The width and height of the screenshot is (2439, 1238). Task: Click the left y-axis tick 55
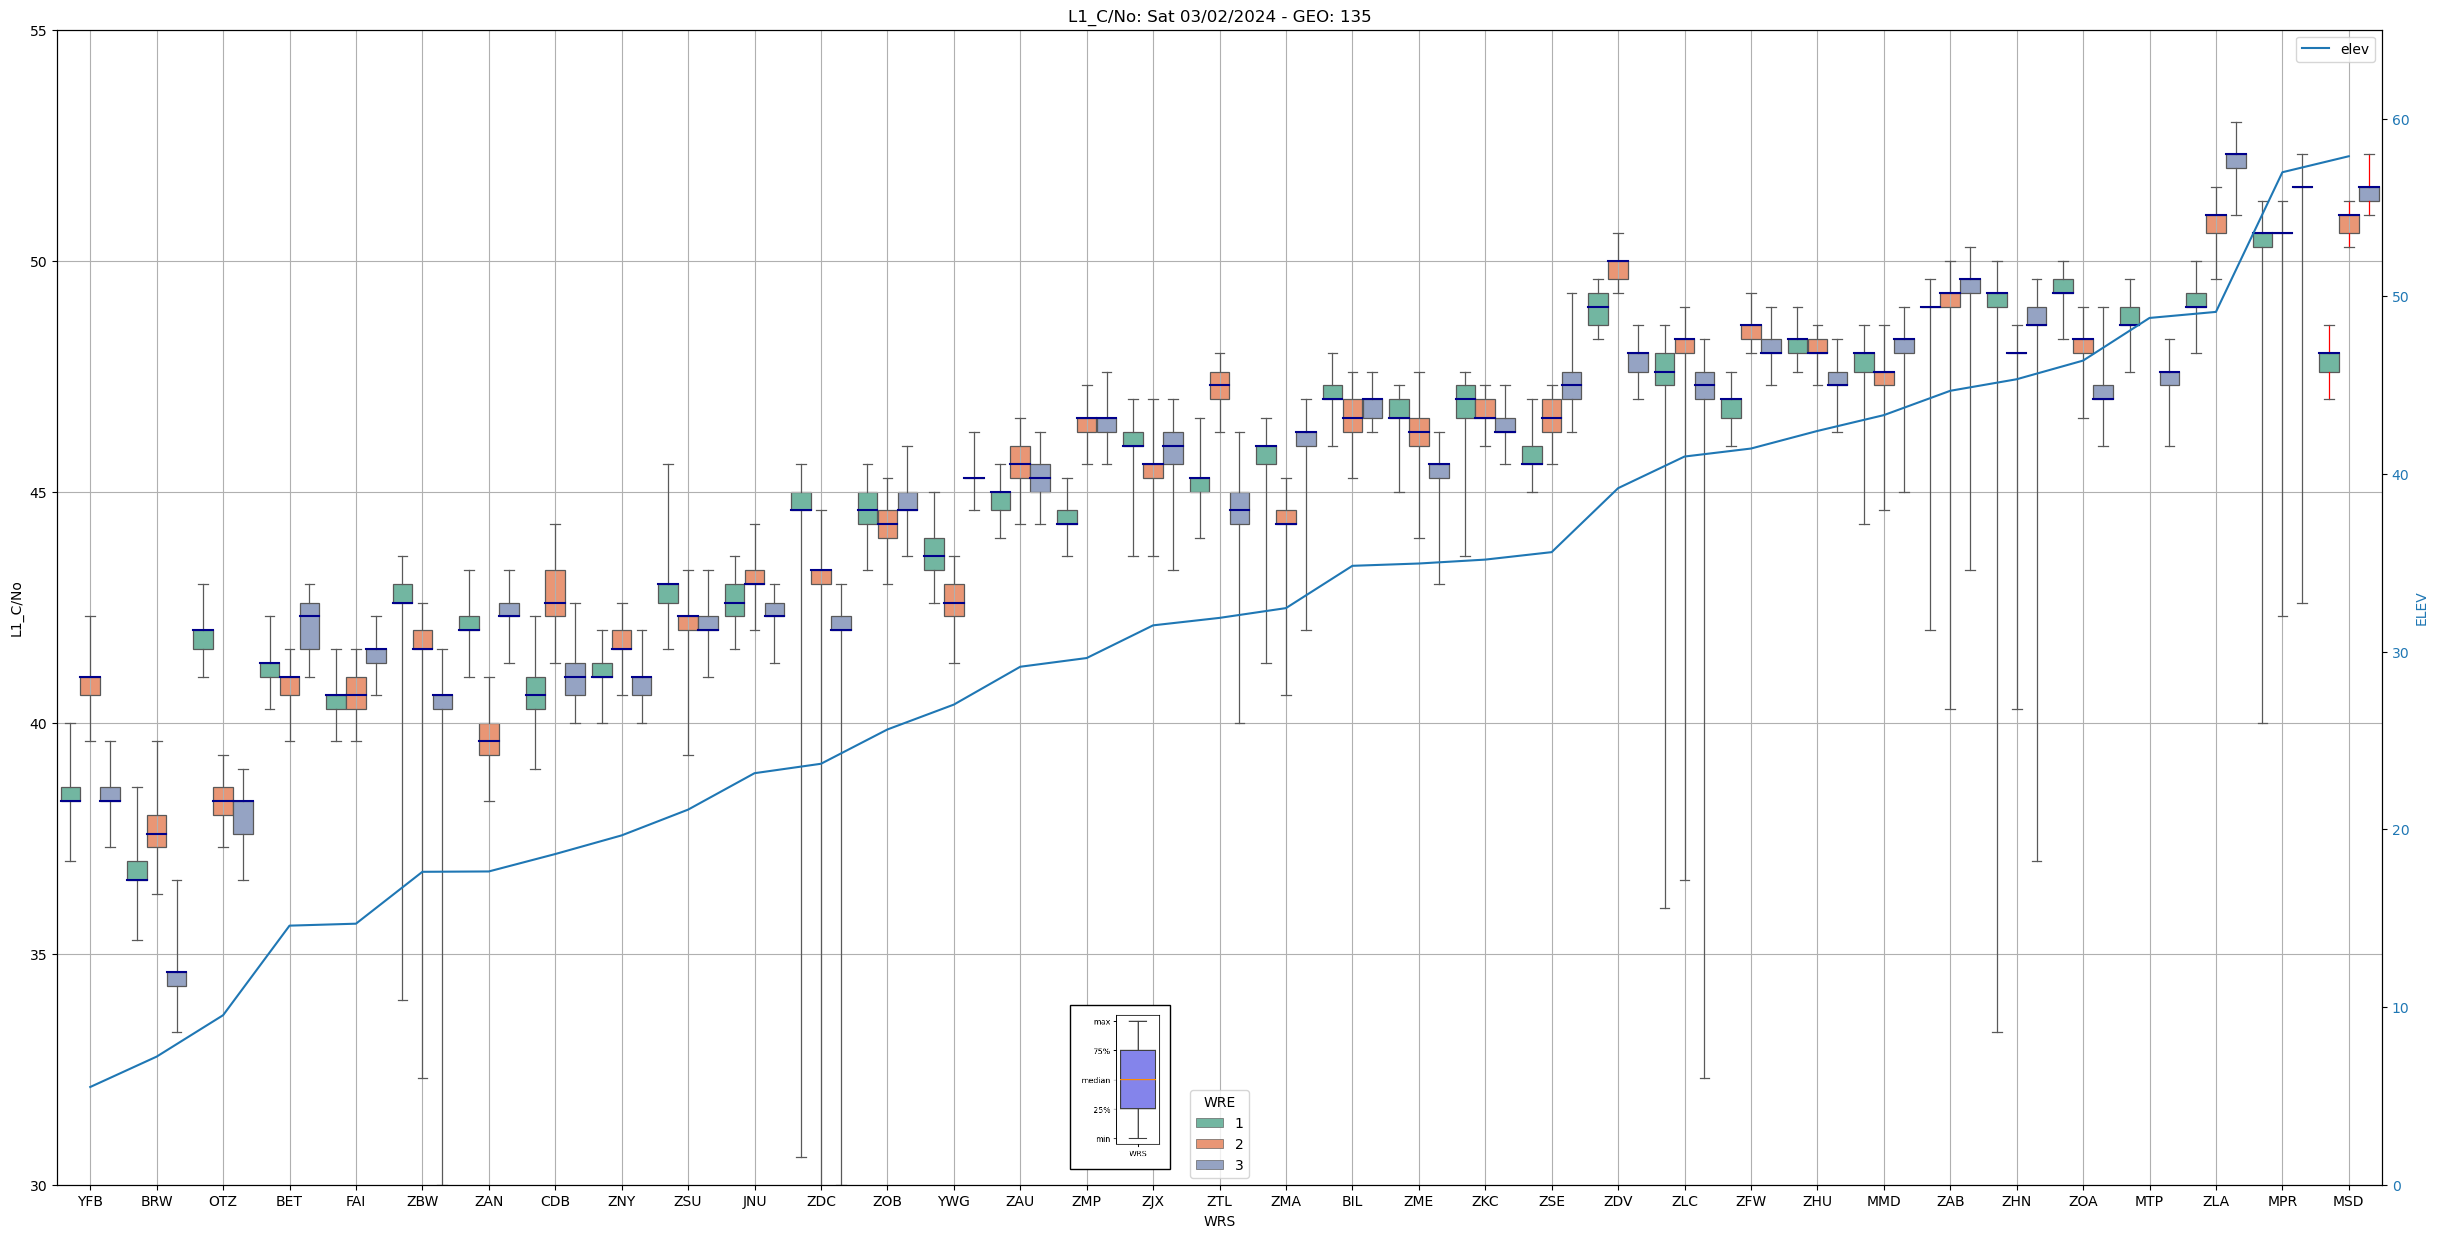click(39, 31)
